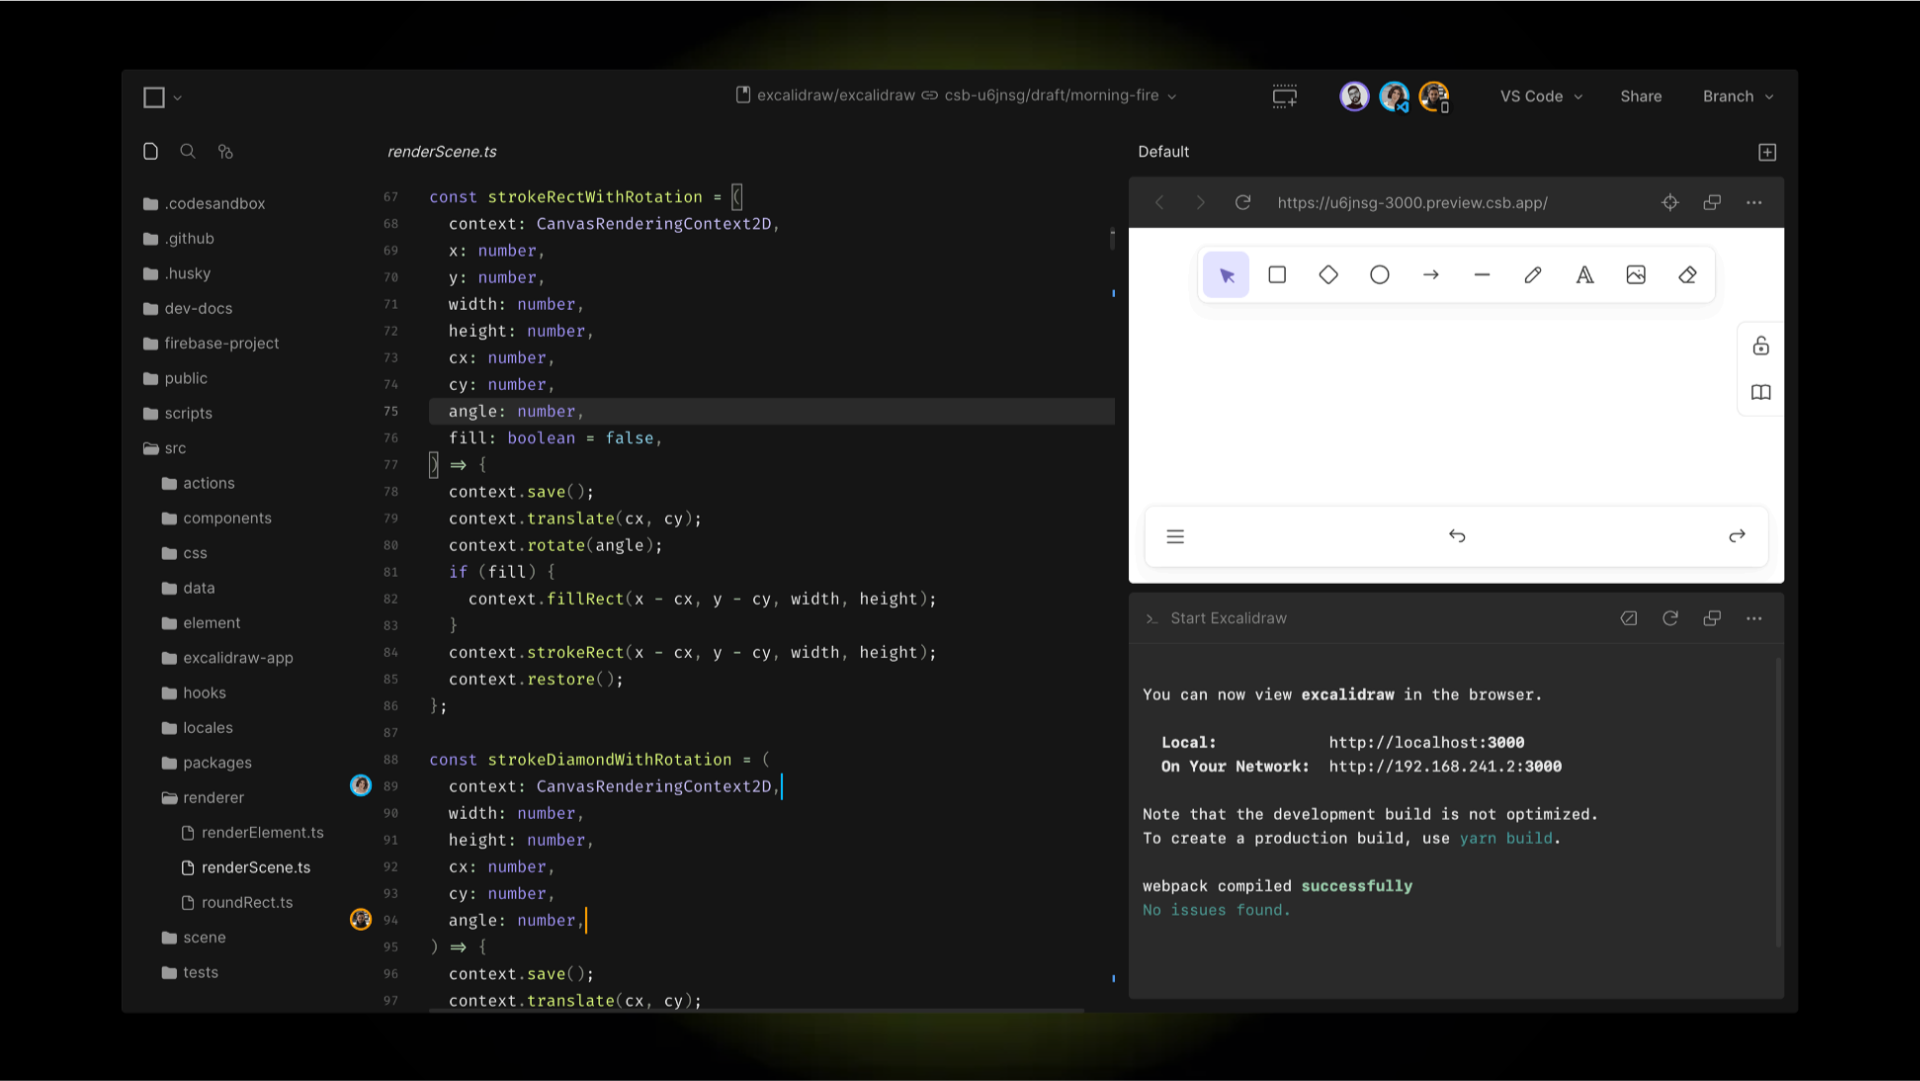This screenshot has width=1920, height=1081.
Task: Open terminal more options menu
Action: 1754,618
